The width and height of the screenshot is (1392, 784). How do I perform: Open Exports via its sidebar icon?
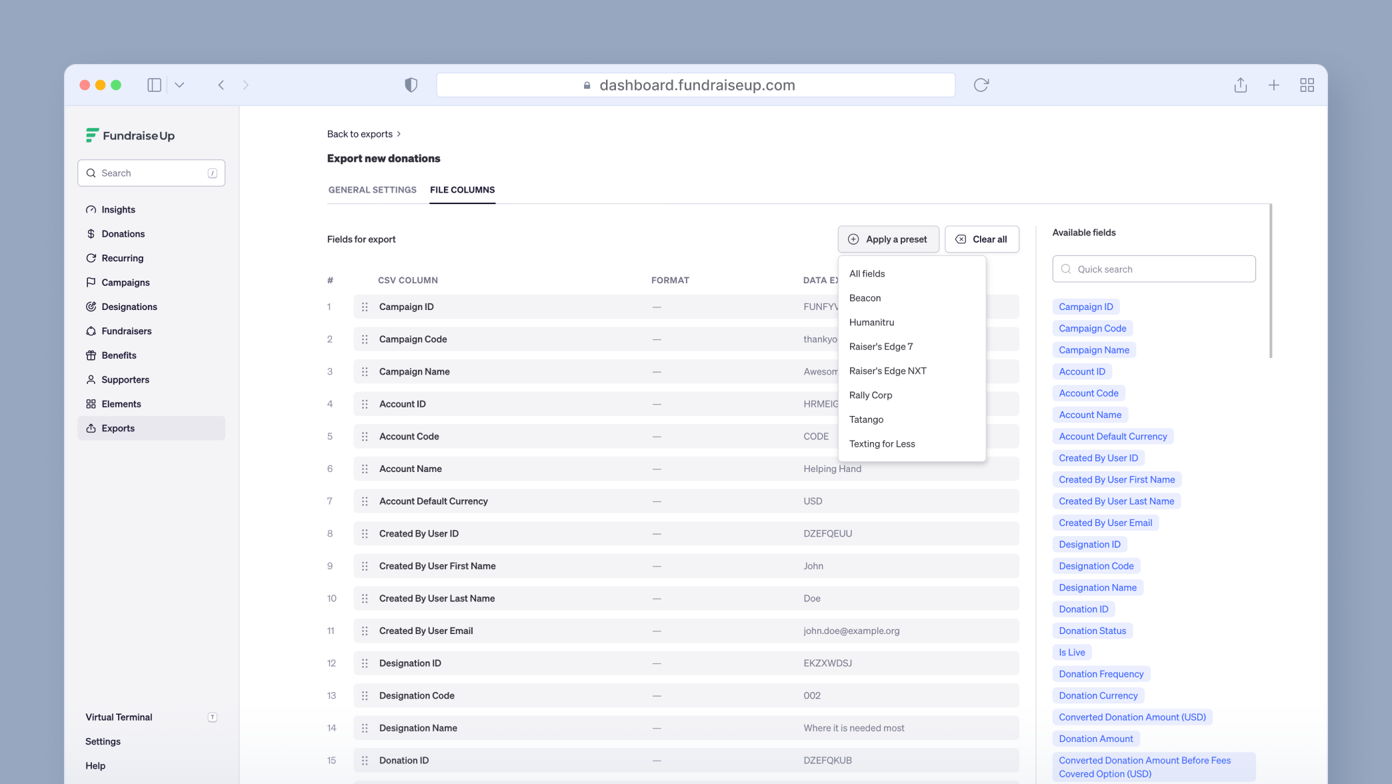(91, 428)
